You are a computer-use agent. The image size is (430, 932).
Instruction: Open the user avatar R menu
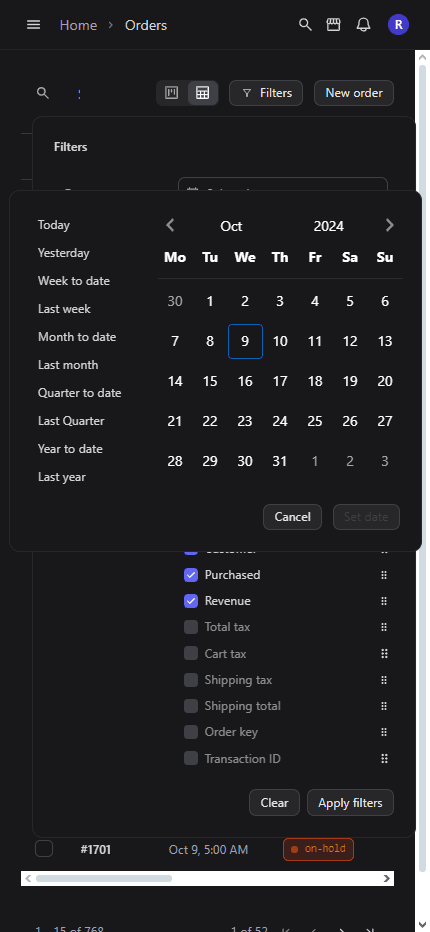398,25
